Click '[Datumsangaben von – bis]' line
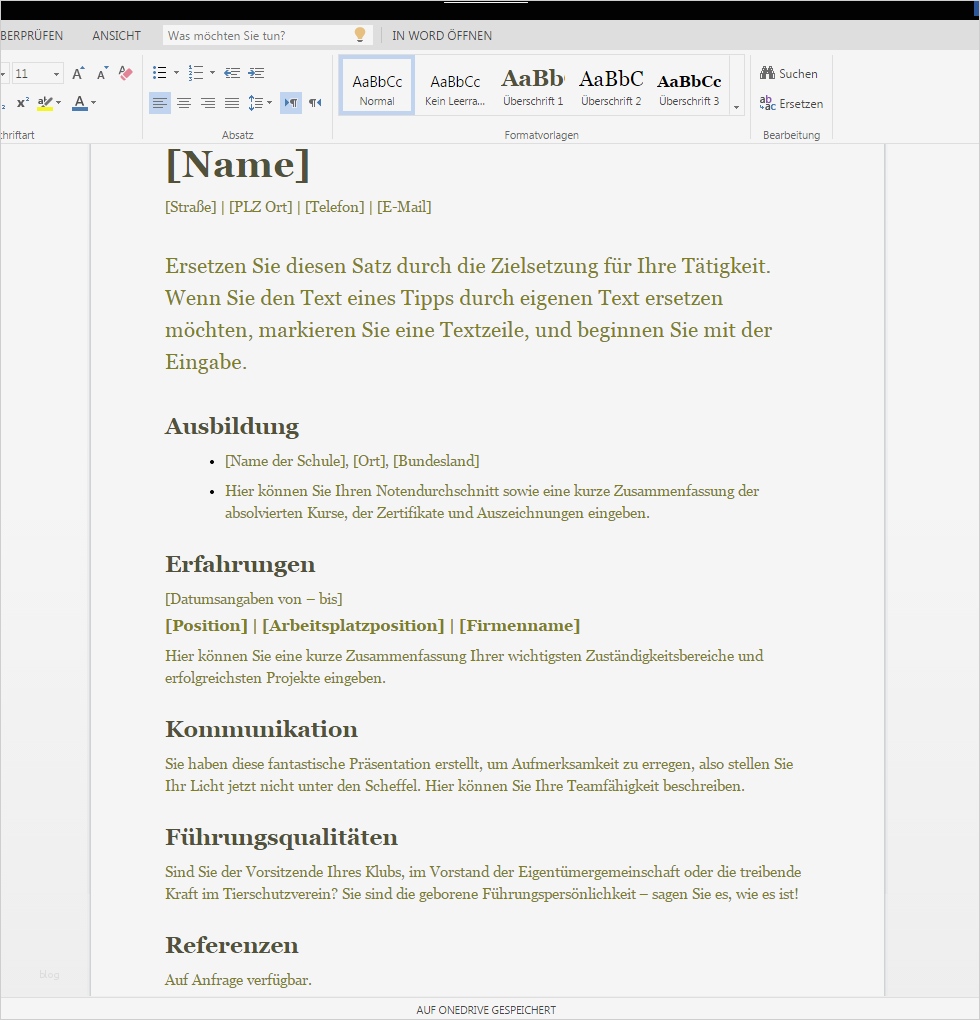This screenshot has height=1020, width=980. click(254, 599)
